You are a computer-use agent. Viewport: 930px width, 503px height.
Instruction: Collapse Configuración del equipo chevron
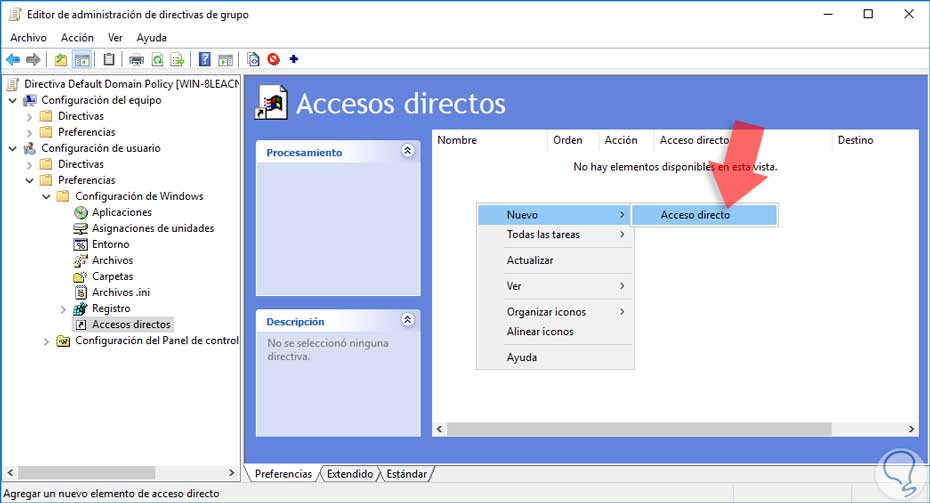pyautogui.click(x=12, y=101)
